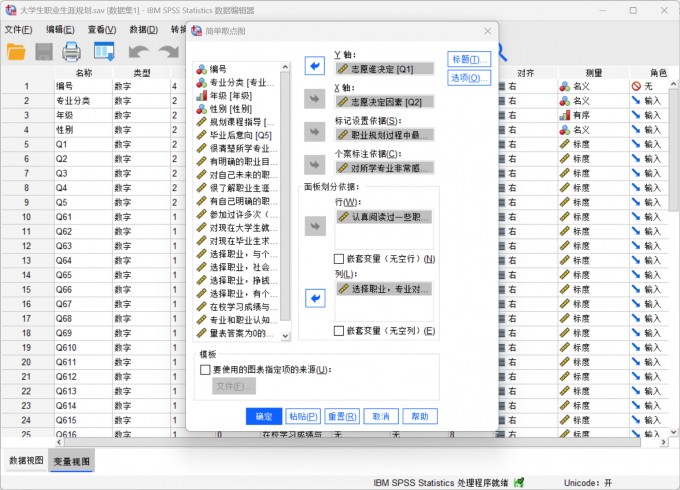Click the 名称 column header
The height and width of the screenshot is (490, 680).
pos(83,73)
